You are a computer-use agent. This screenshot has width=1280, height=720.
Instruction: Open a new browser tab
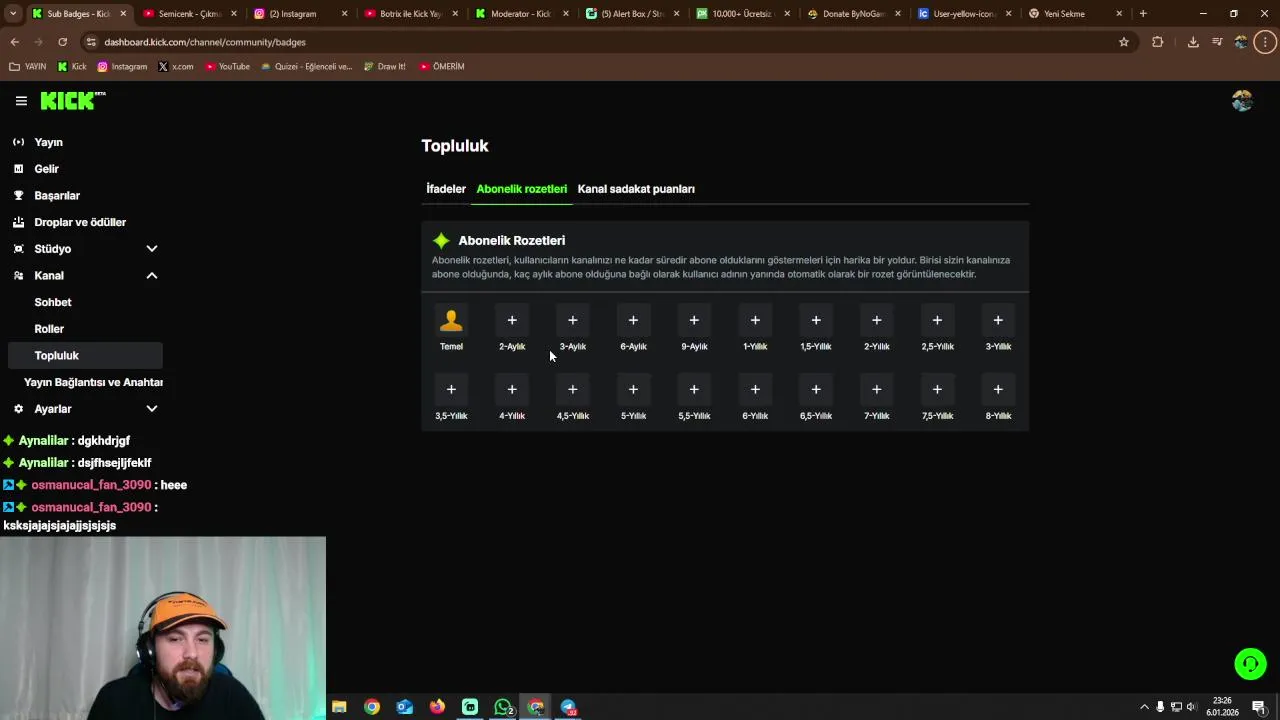(x=1143, y=14)
